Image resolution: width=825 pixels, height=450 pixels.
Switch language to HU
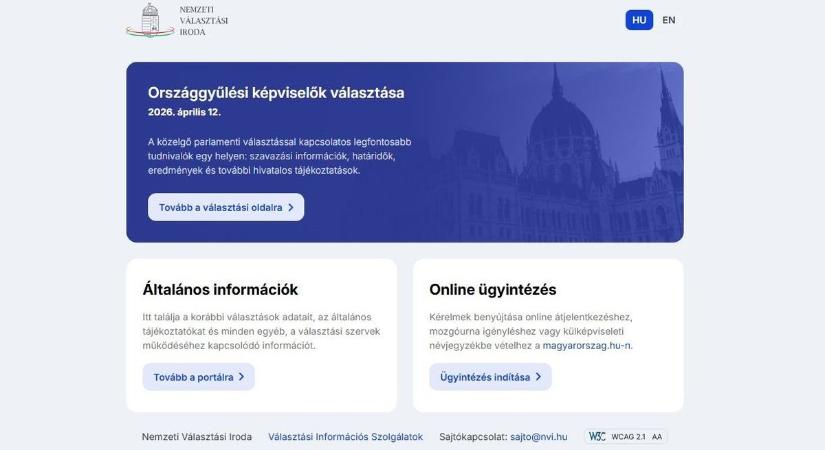point(639,20)
